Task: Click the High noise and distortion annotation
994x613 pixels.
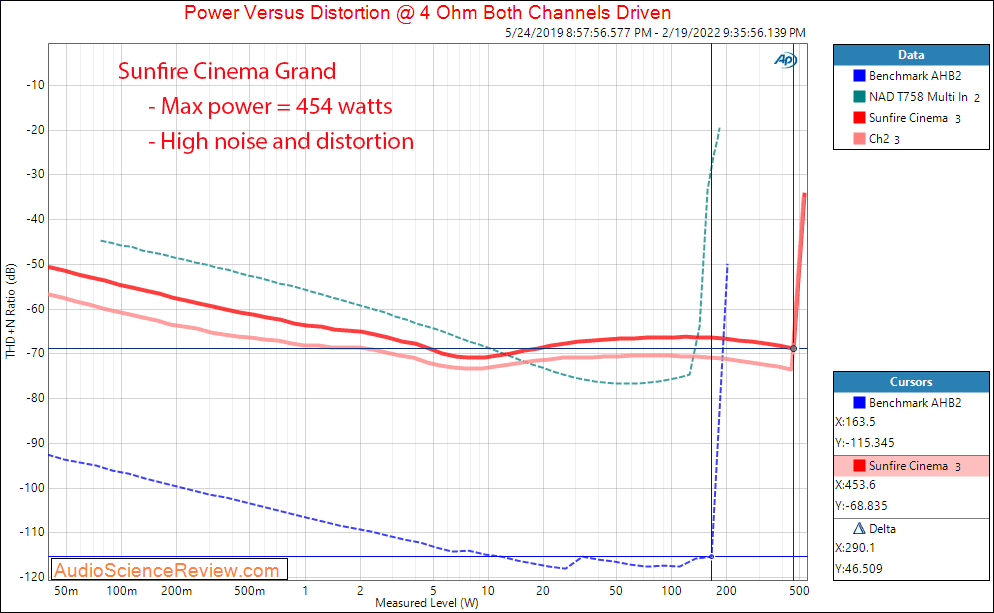Action: tap(281, 141)
